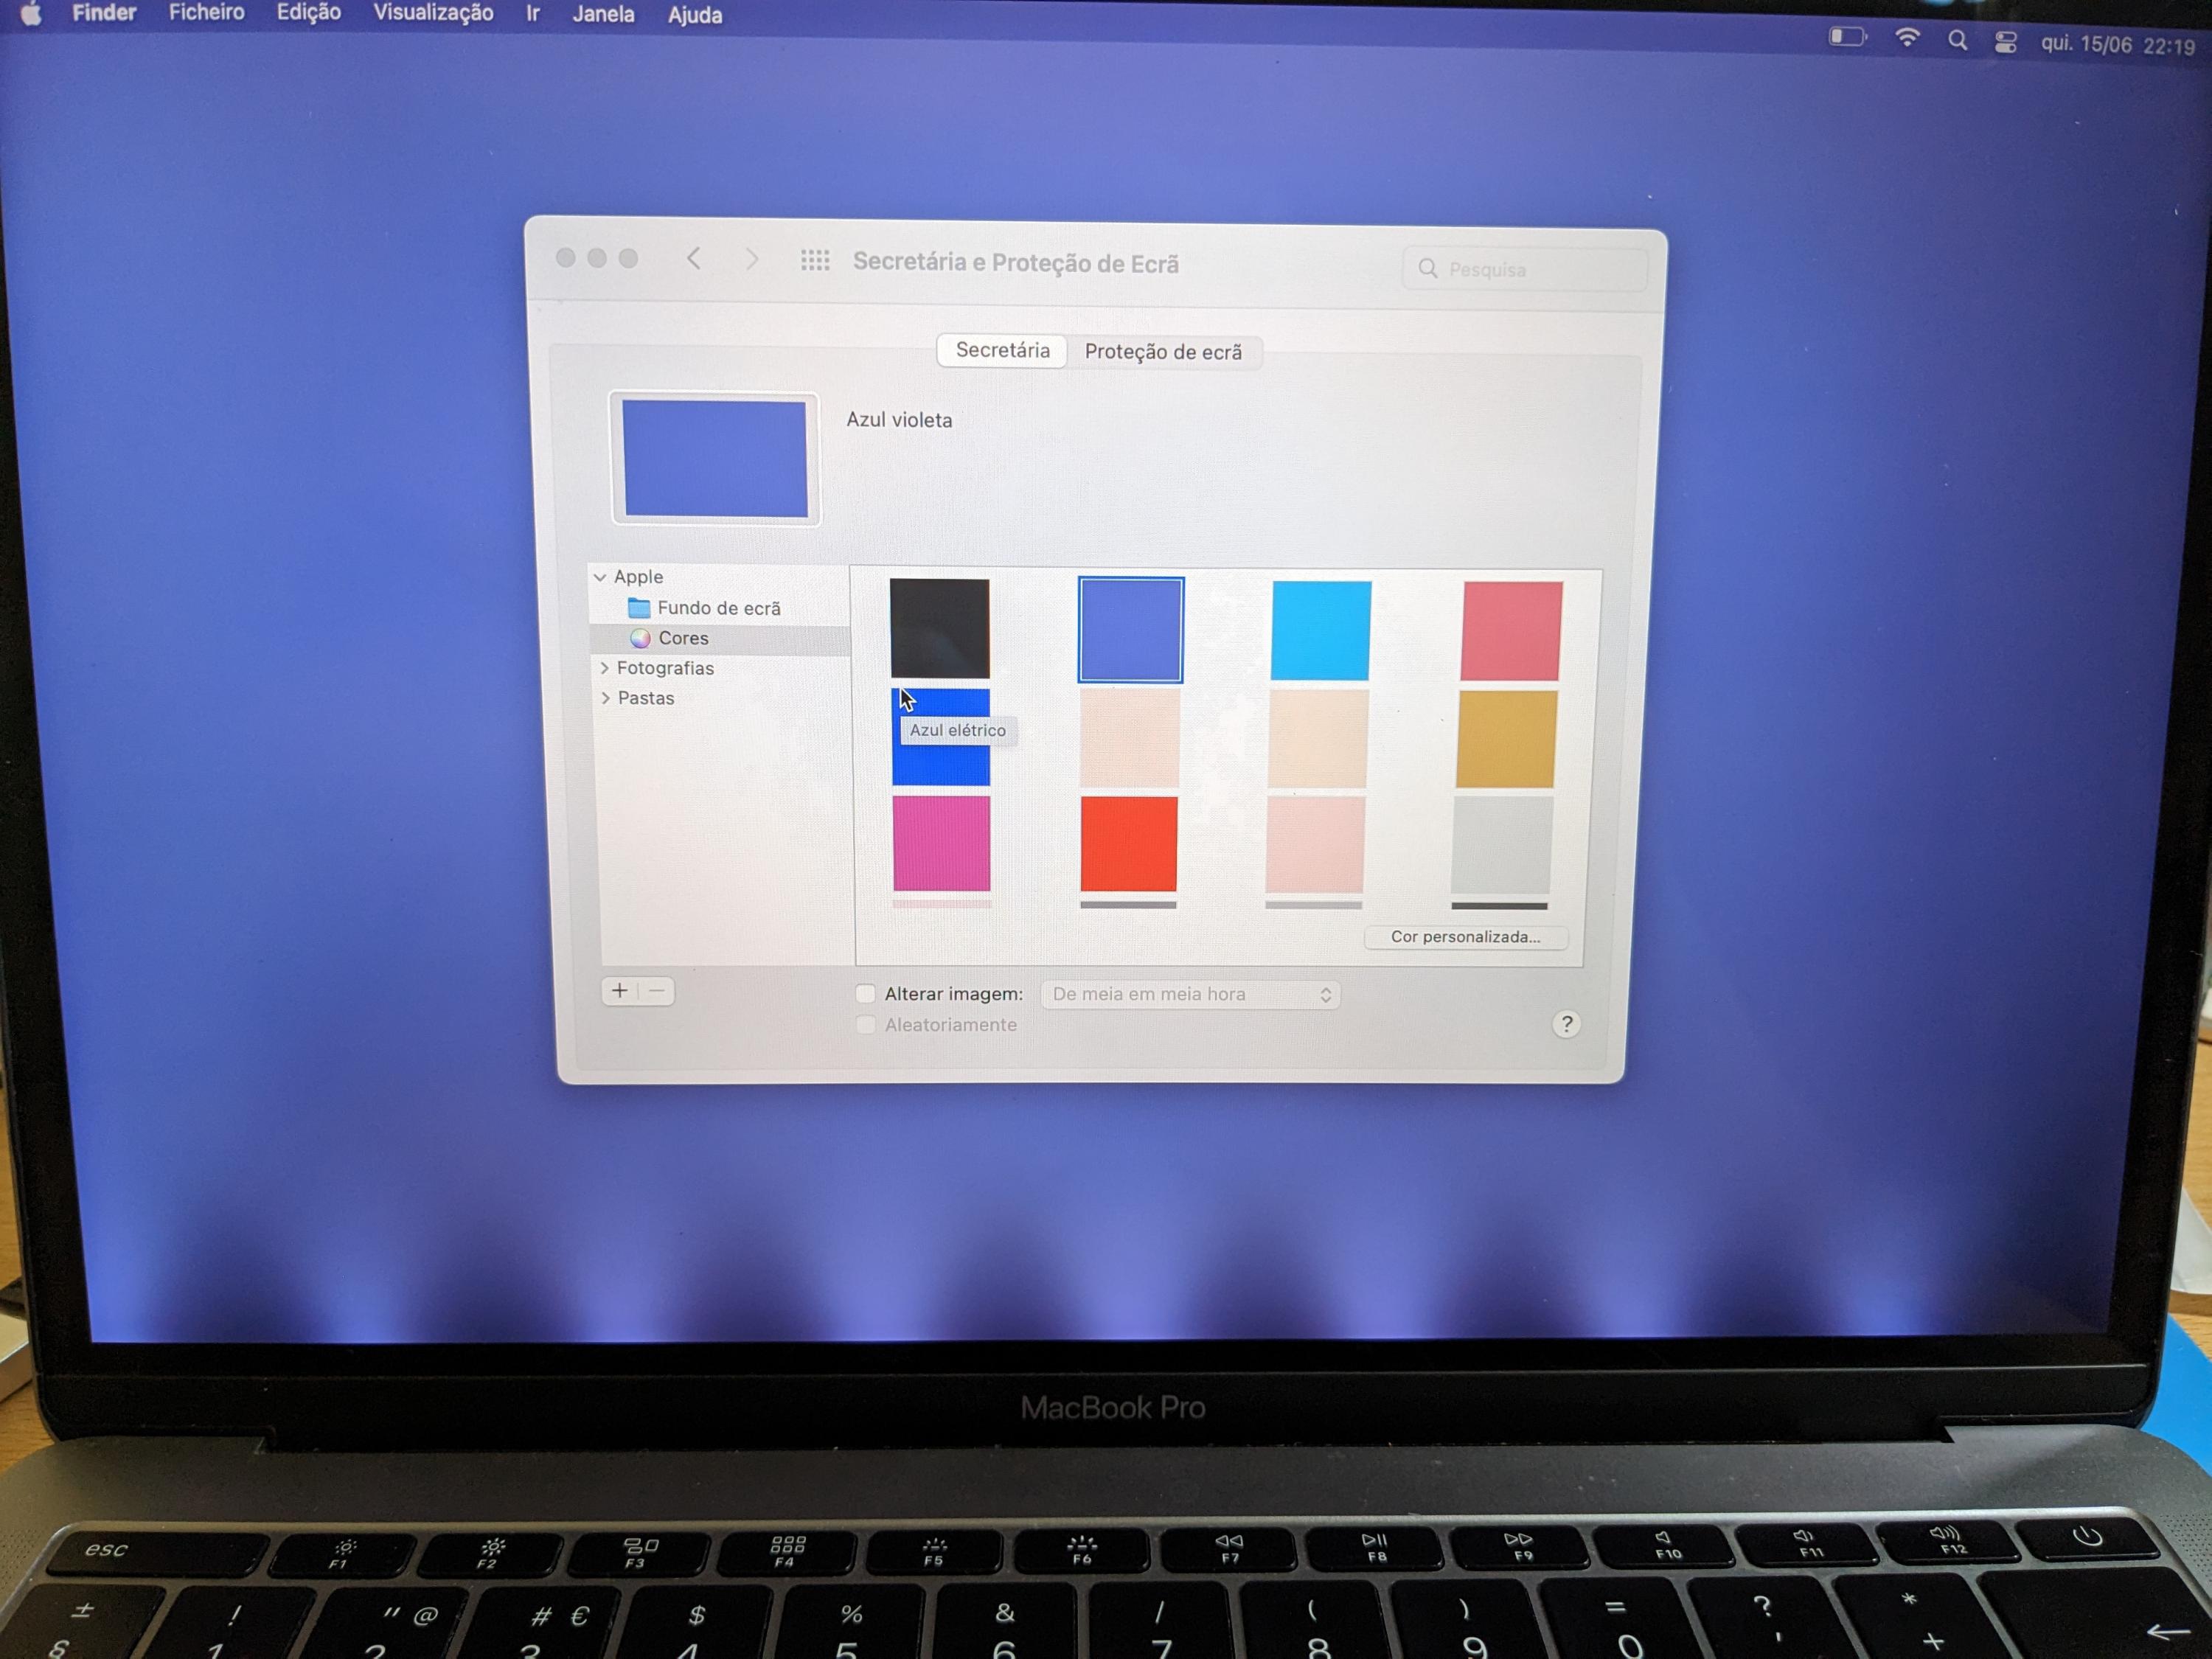The width and height of the screenshot is (2212, 1659).
Task: Click the Pesquisa search field
Action: tap(1525, 270)
